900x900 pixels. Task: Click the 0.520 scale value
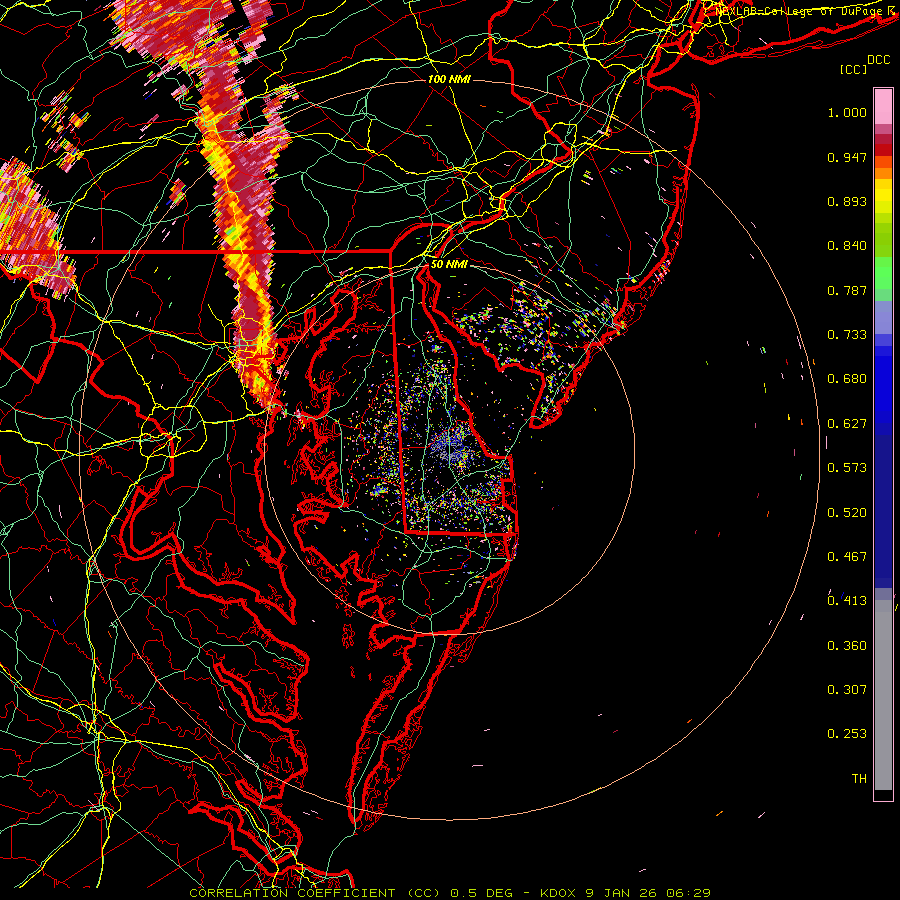(847, 512)
